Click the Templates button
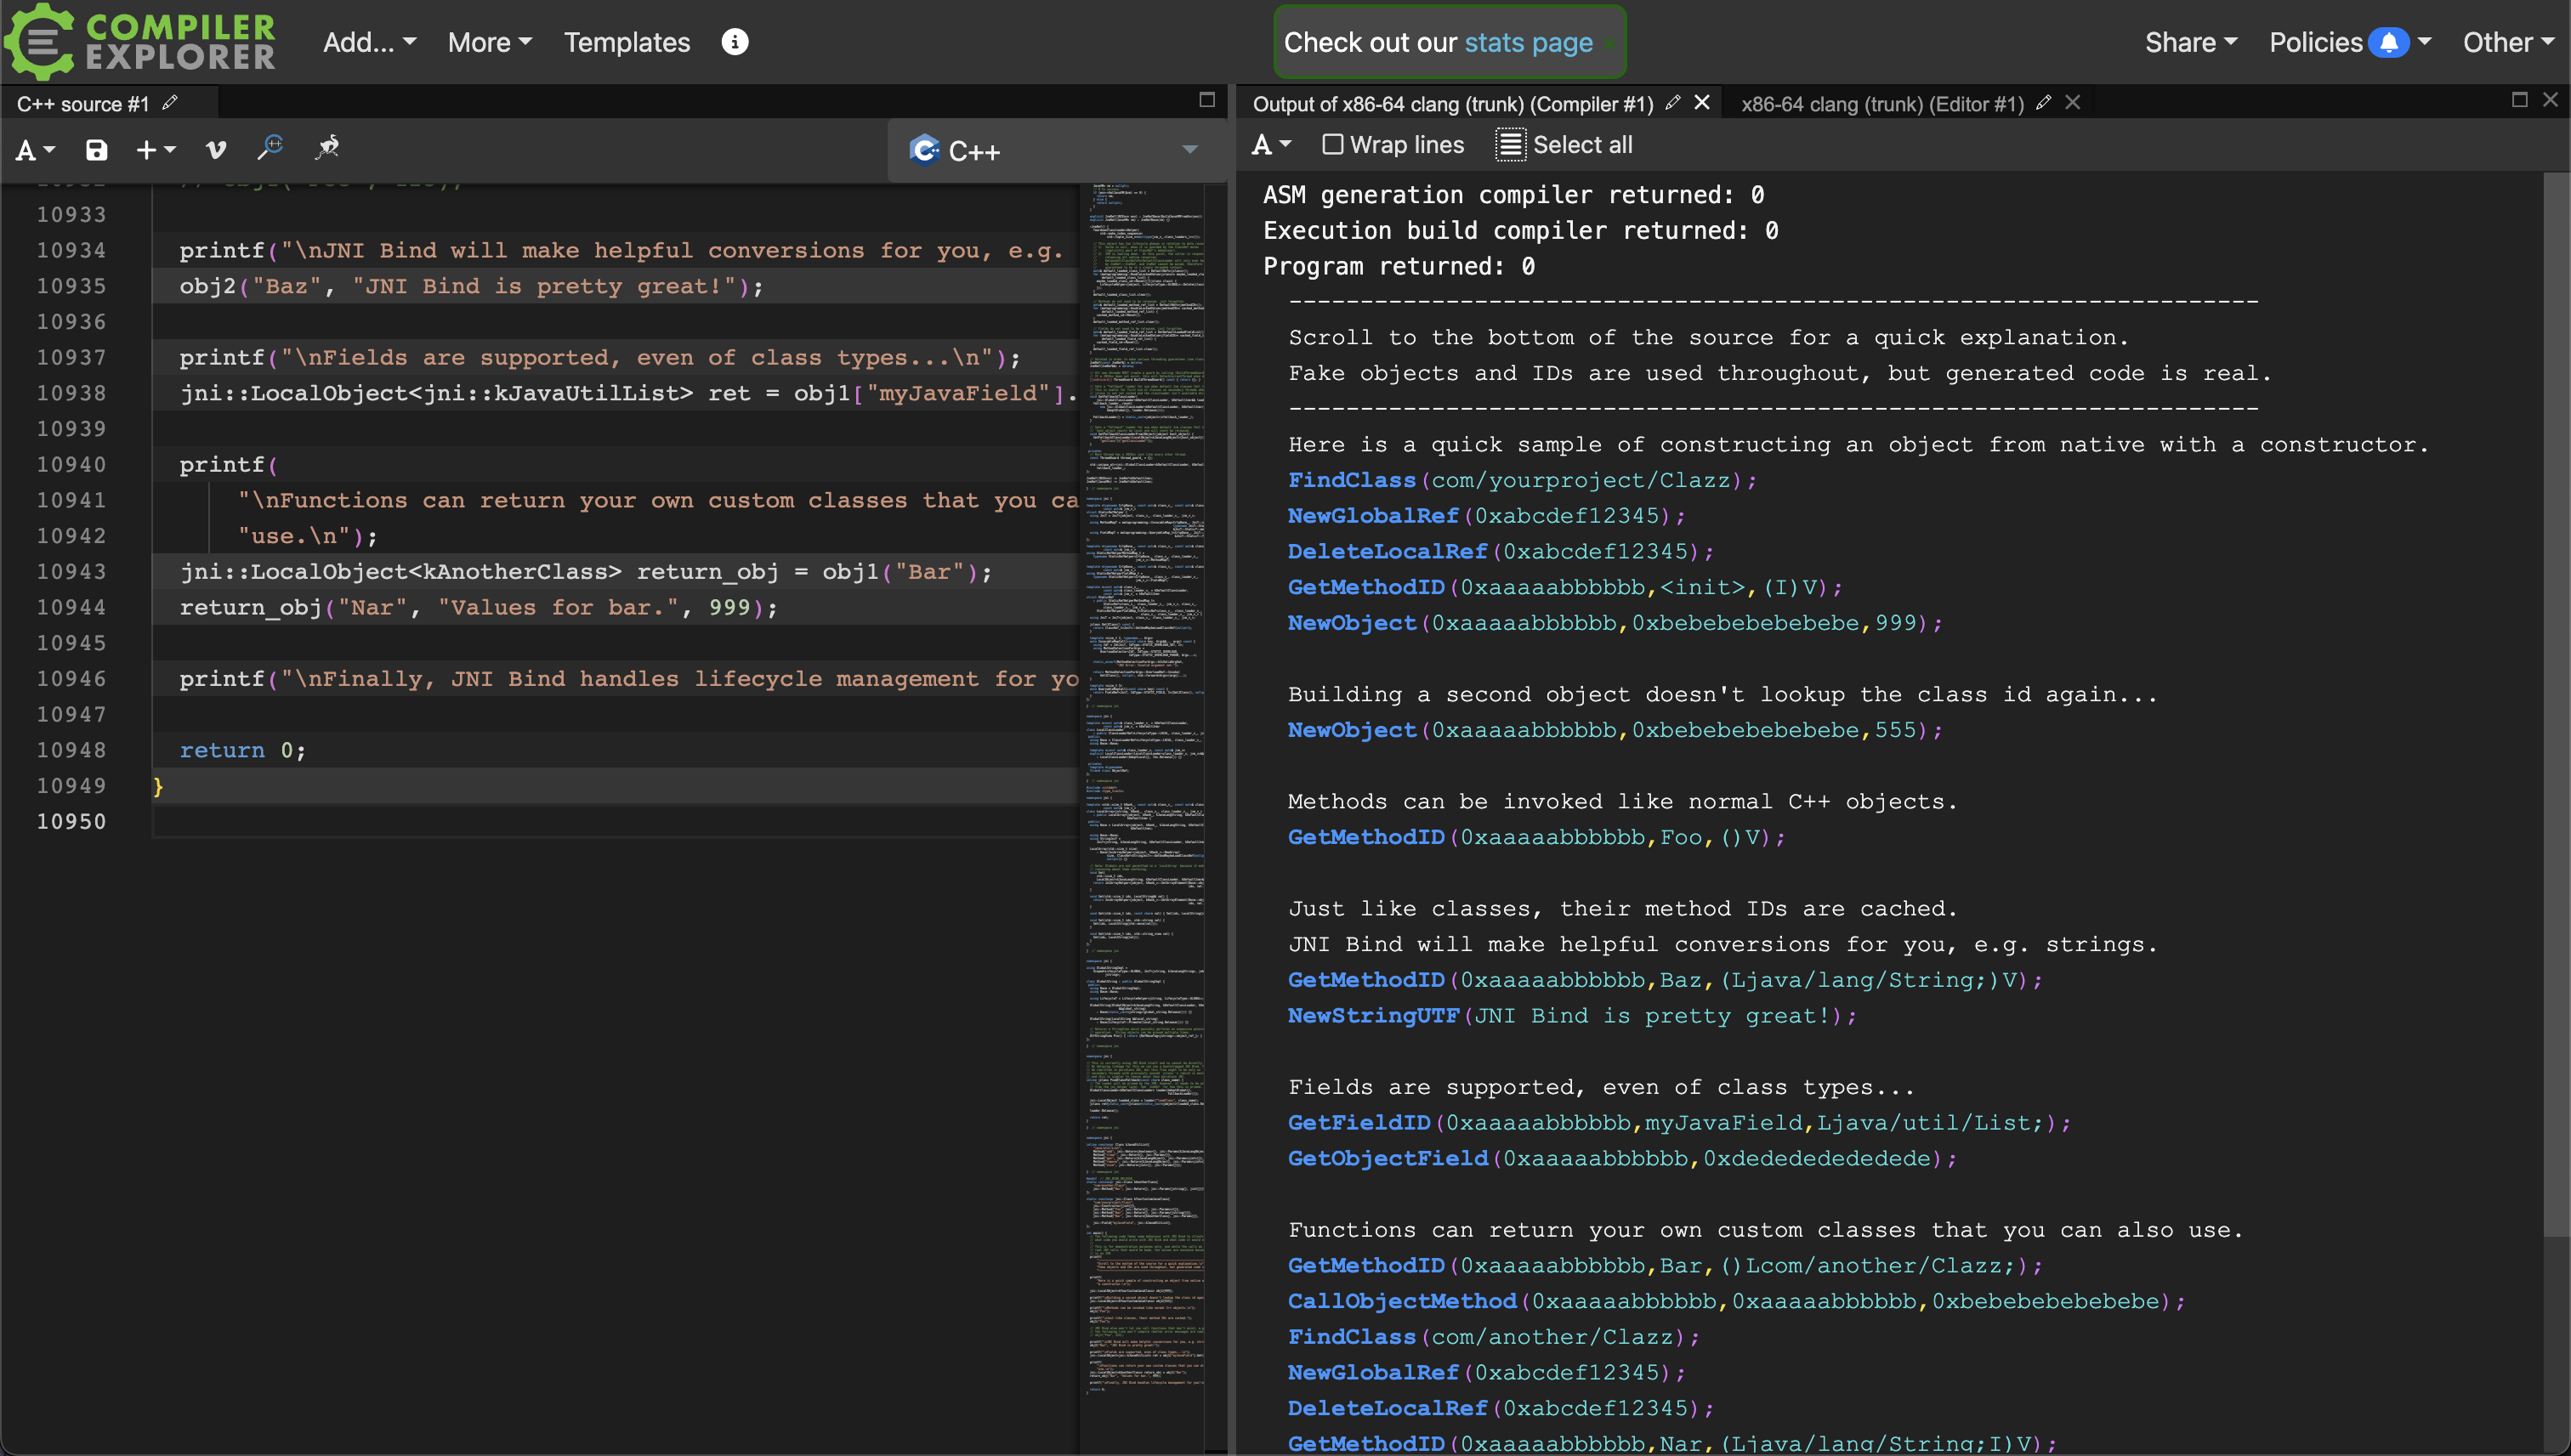The height and width of the screenshot is (1456, 2571). coord(627,42)
